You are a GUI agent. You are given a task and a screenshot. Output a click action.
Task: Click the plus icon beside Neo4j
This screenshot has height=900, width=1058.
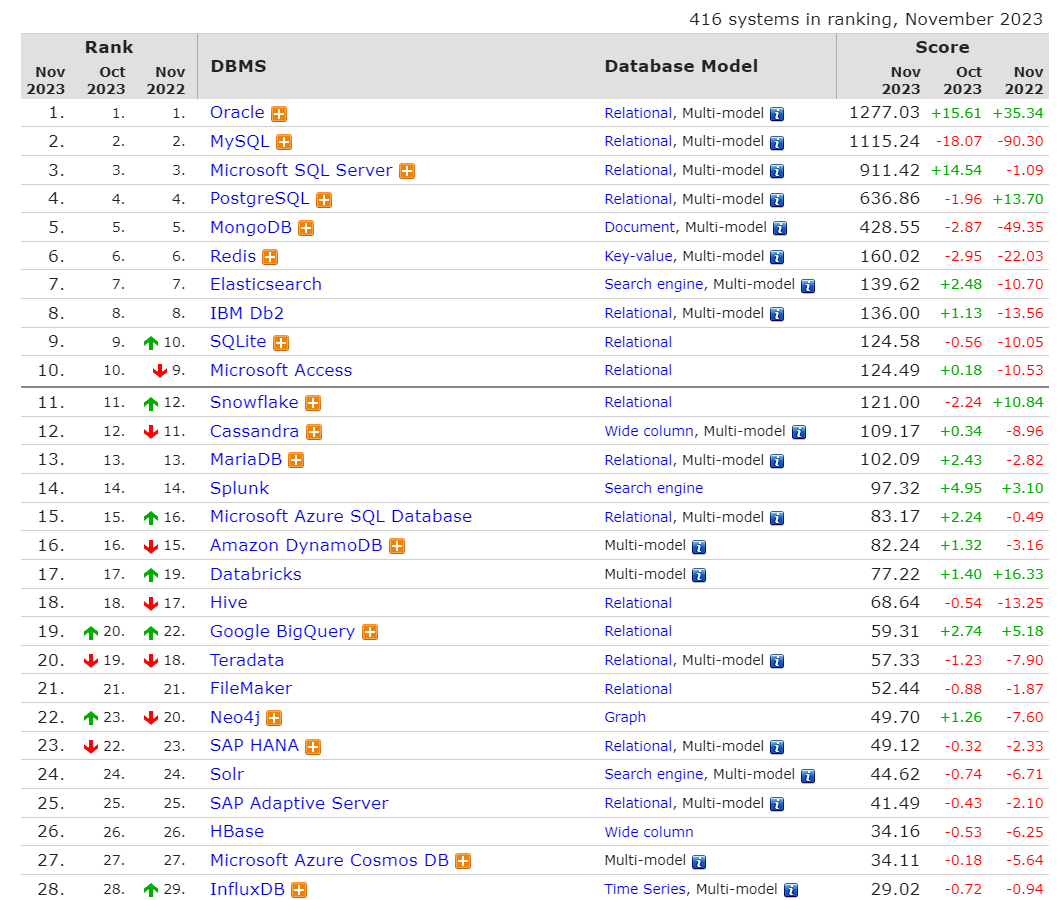tap(274, 718)
